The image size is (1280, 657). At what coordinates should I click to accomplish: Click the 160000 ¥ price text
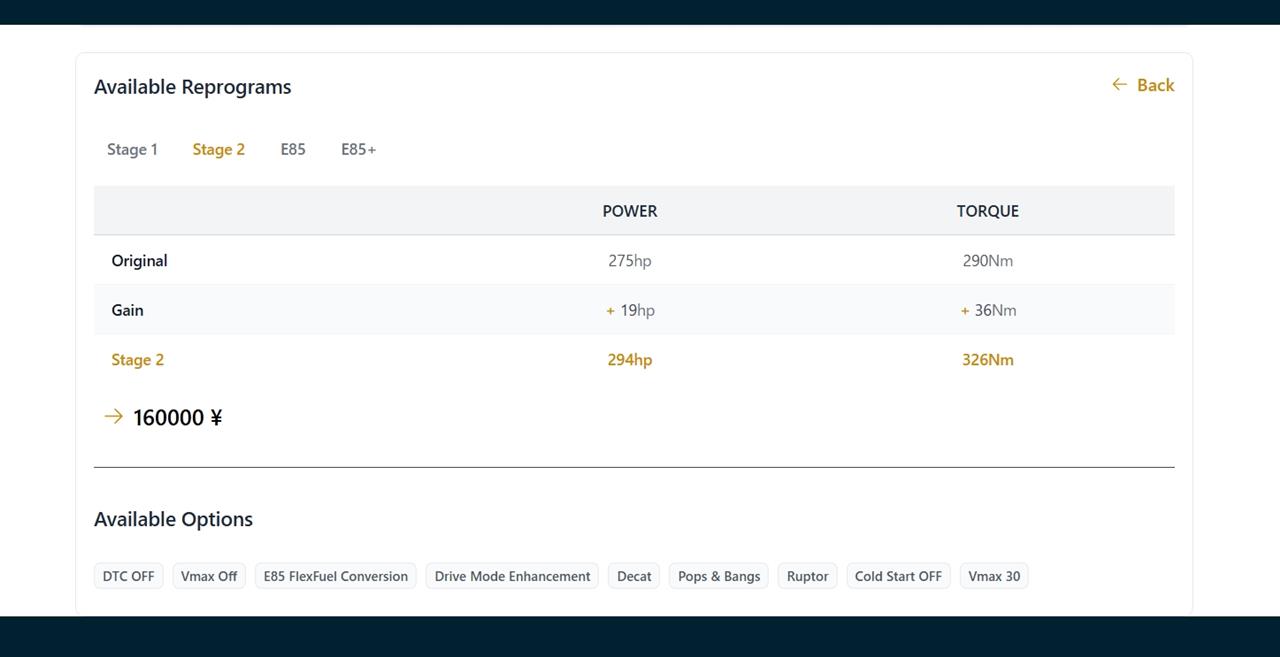(177, 417)
